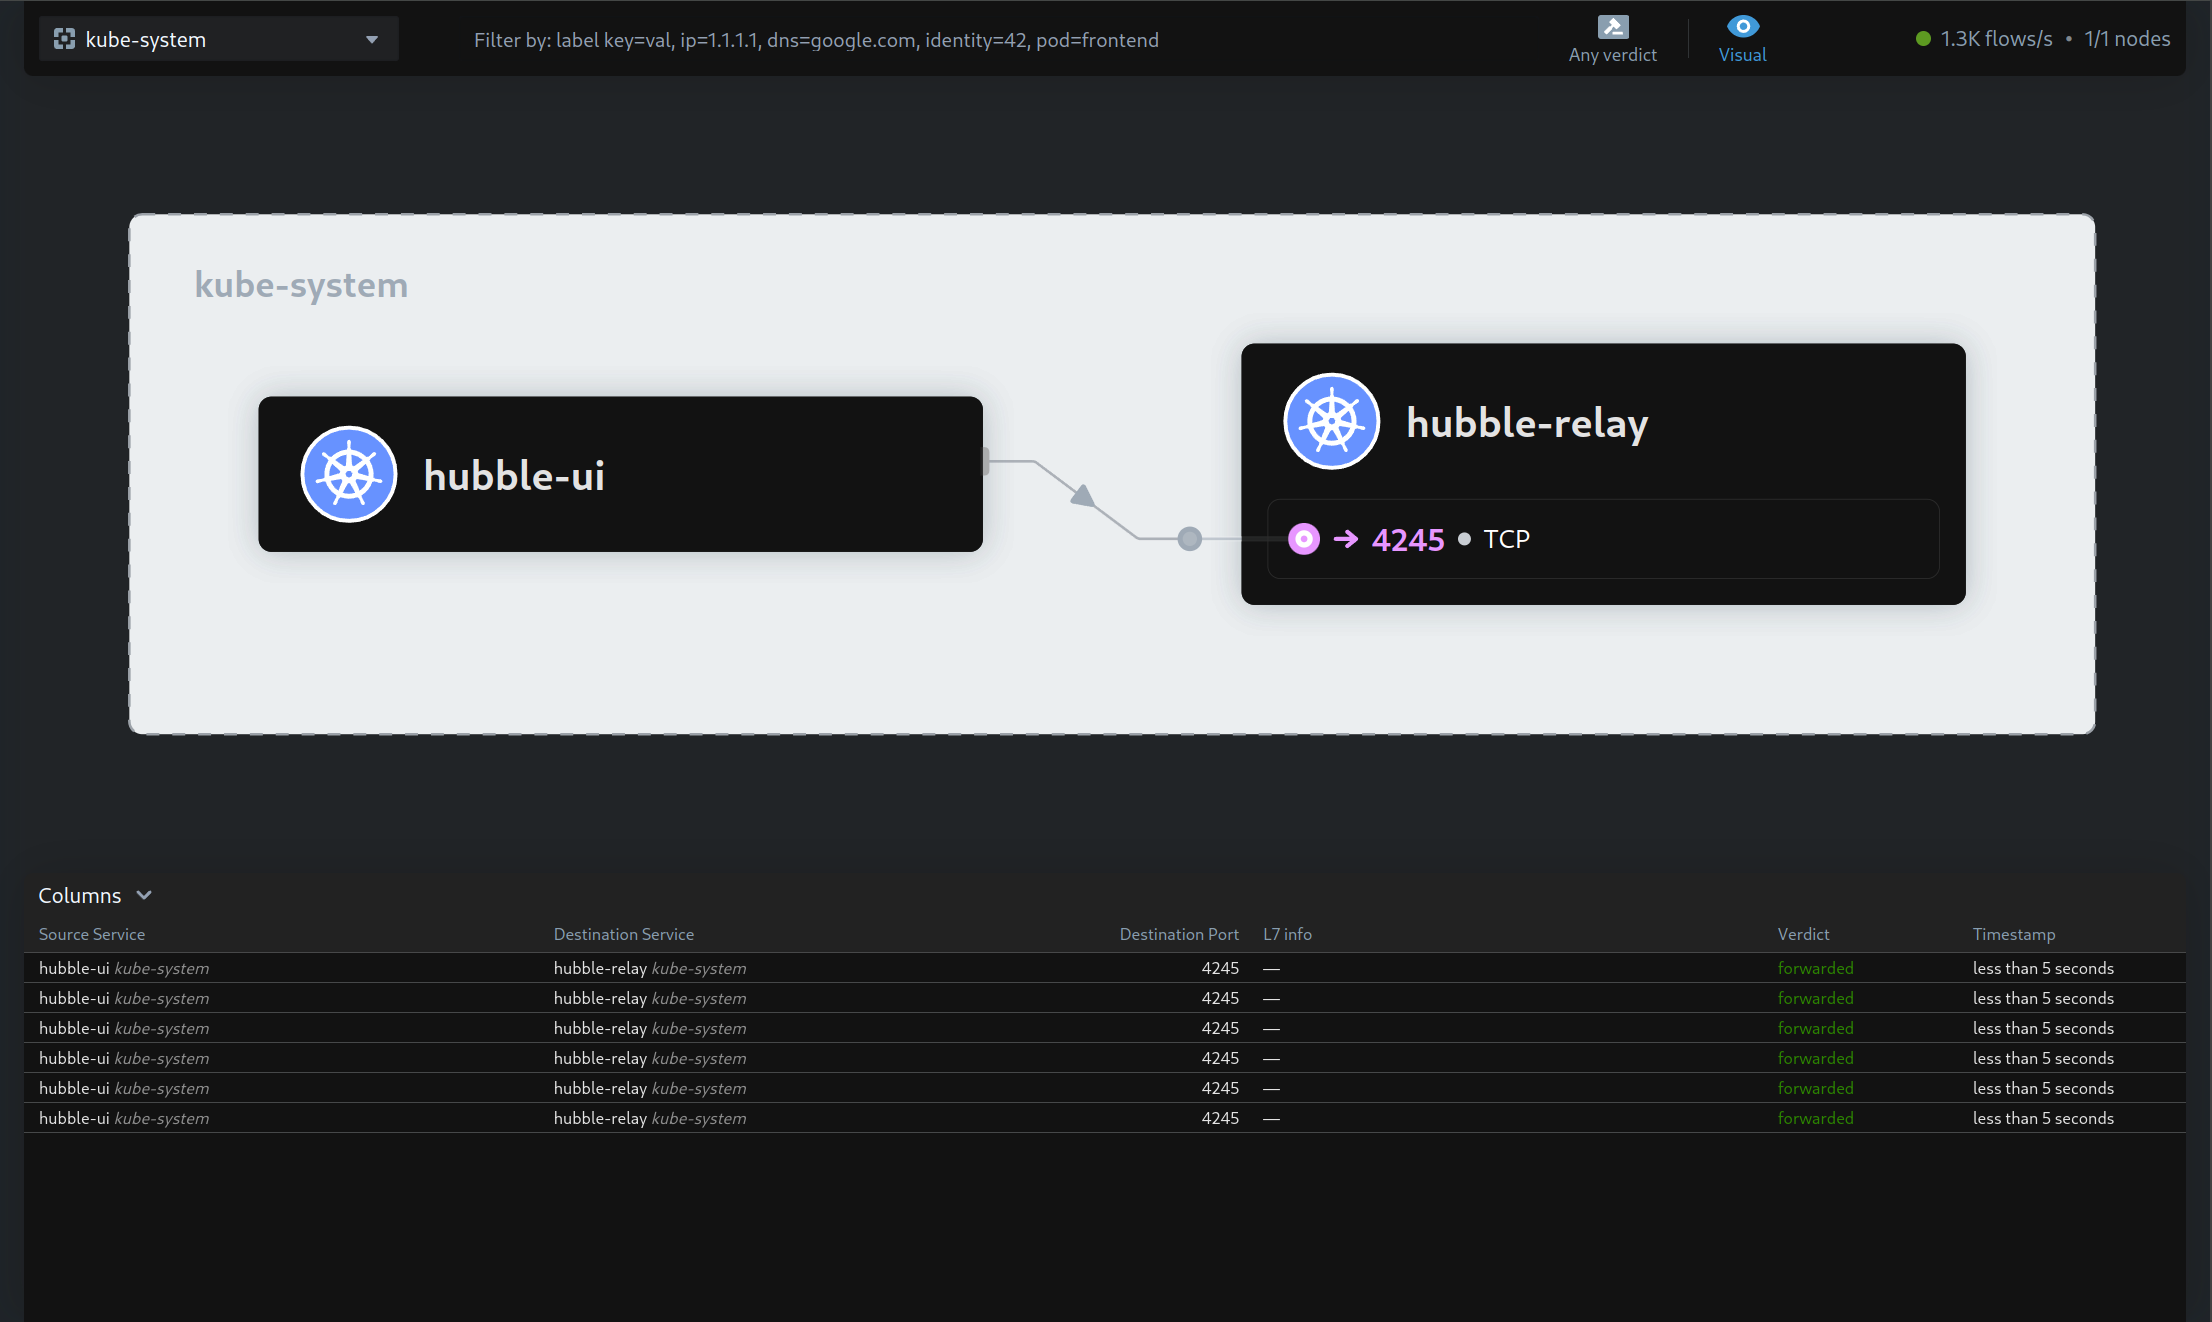The height and width of the screenshot is (1322, 2212).
Task: Click the 1/1 nodes indicator
Action: tap(2126, 38)
